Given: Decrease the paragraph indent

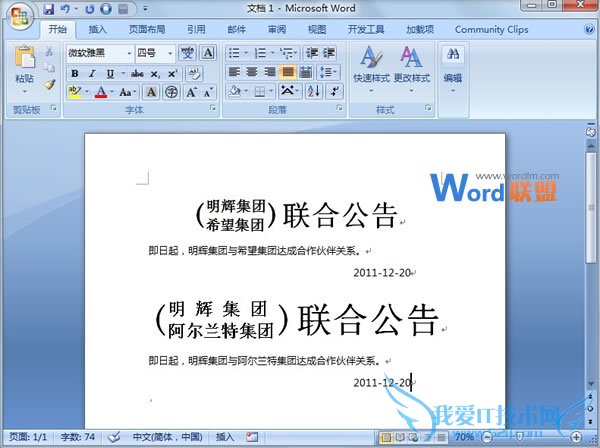Looking at the screenshot, I should 312,53.
